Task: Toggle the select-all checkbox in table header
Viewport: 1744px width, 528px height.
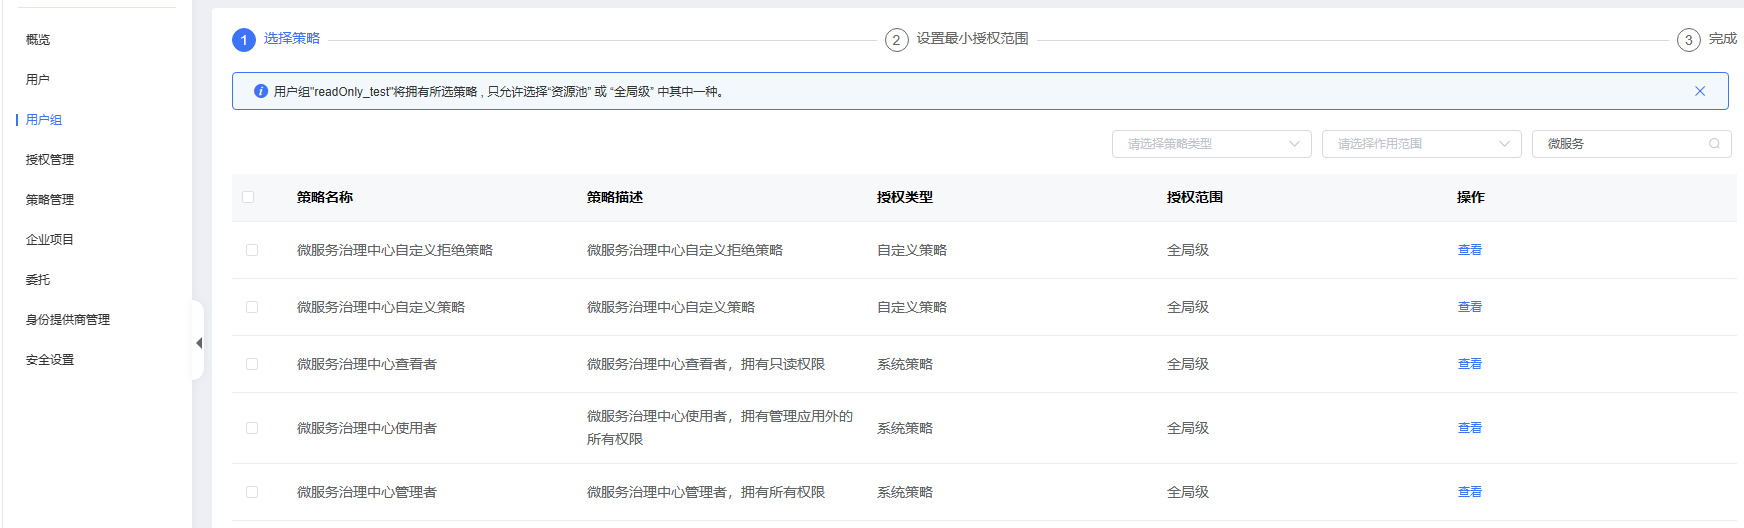Action: pyautogui.click(x=248, y=197)
